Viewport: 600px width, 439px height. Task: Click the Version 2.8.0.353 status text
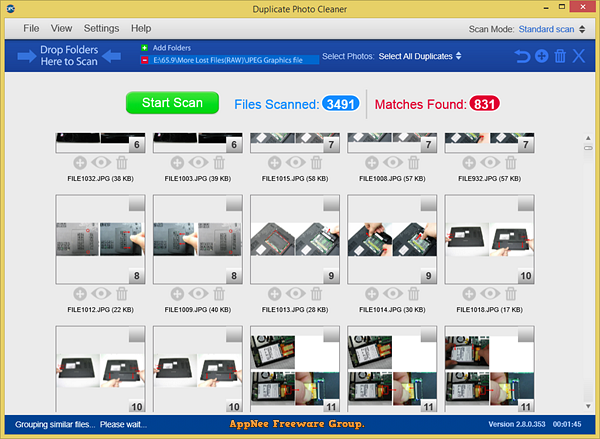pyautogui.click(x=517, y=424)
